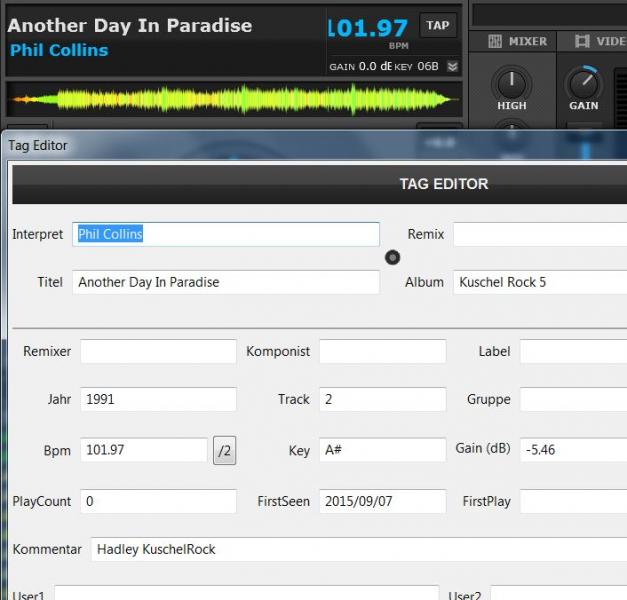The image size is (627, 600).
Task: Click the Interpret field containing Phil Collins
Action: pos(226,234)
